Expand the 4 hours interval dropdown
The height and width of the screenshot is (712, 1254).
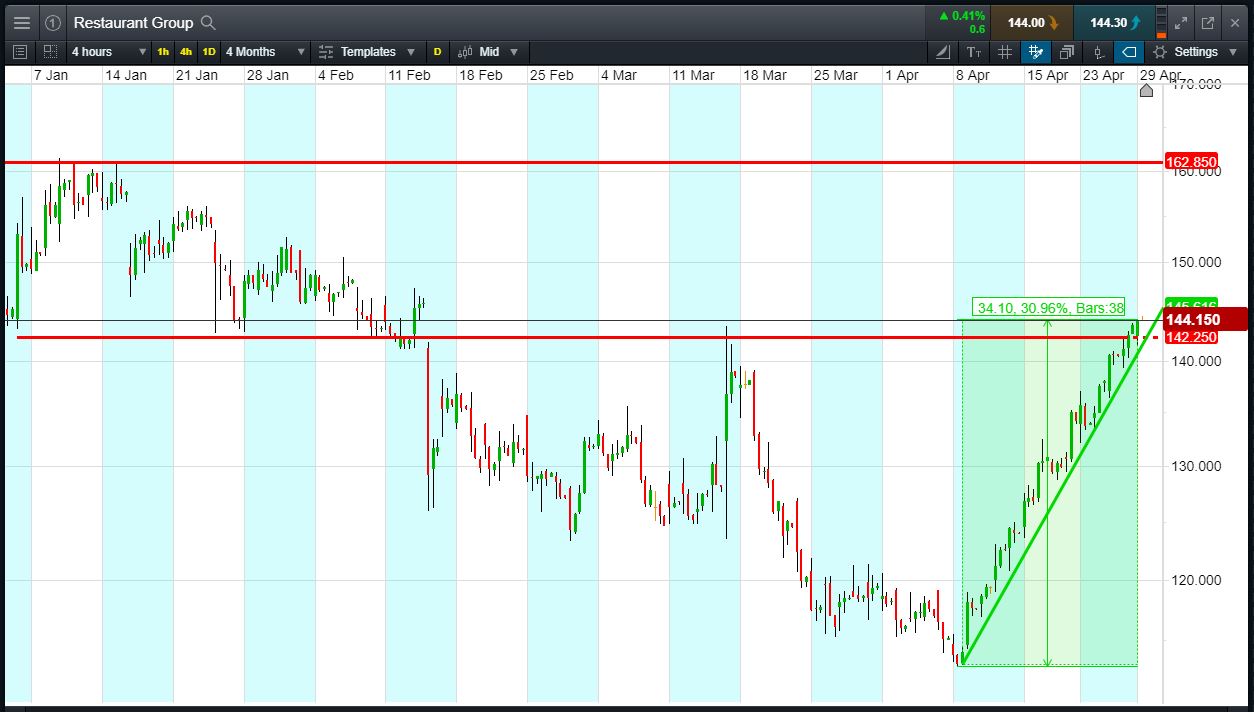click(x=108, y=52)
